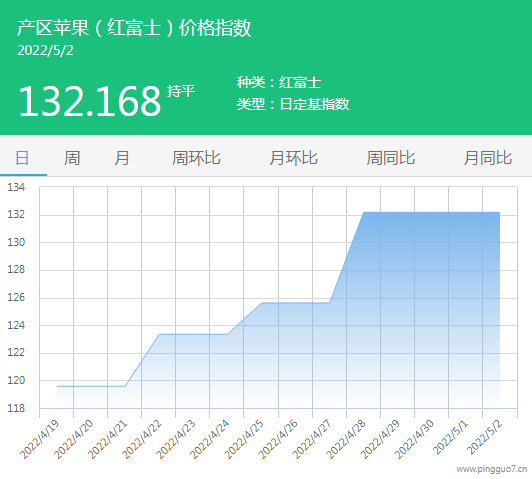
Task: Switch to the 周同比 tab
Action: [x=391, y=158]
